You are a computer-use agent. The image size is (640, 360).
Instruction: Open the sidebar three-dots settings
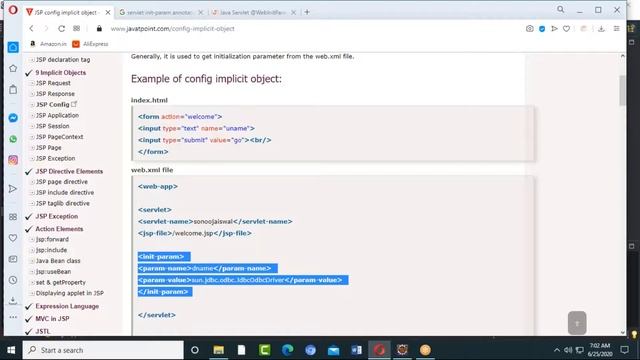pyautogui.click(x=13, y=317)
